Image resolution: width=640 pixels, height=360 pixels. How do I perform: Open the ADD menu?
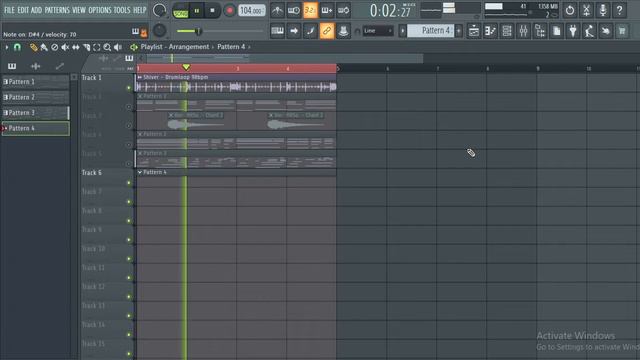pos(36,10)
